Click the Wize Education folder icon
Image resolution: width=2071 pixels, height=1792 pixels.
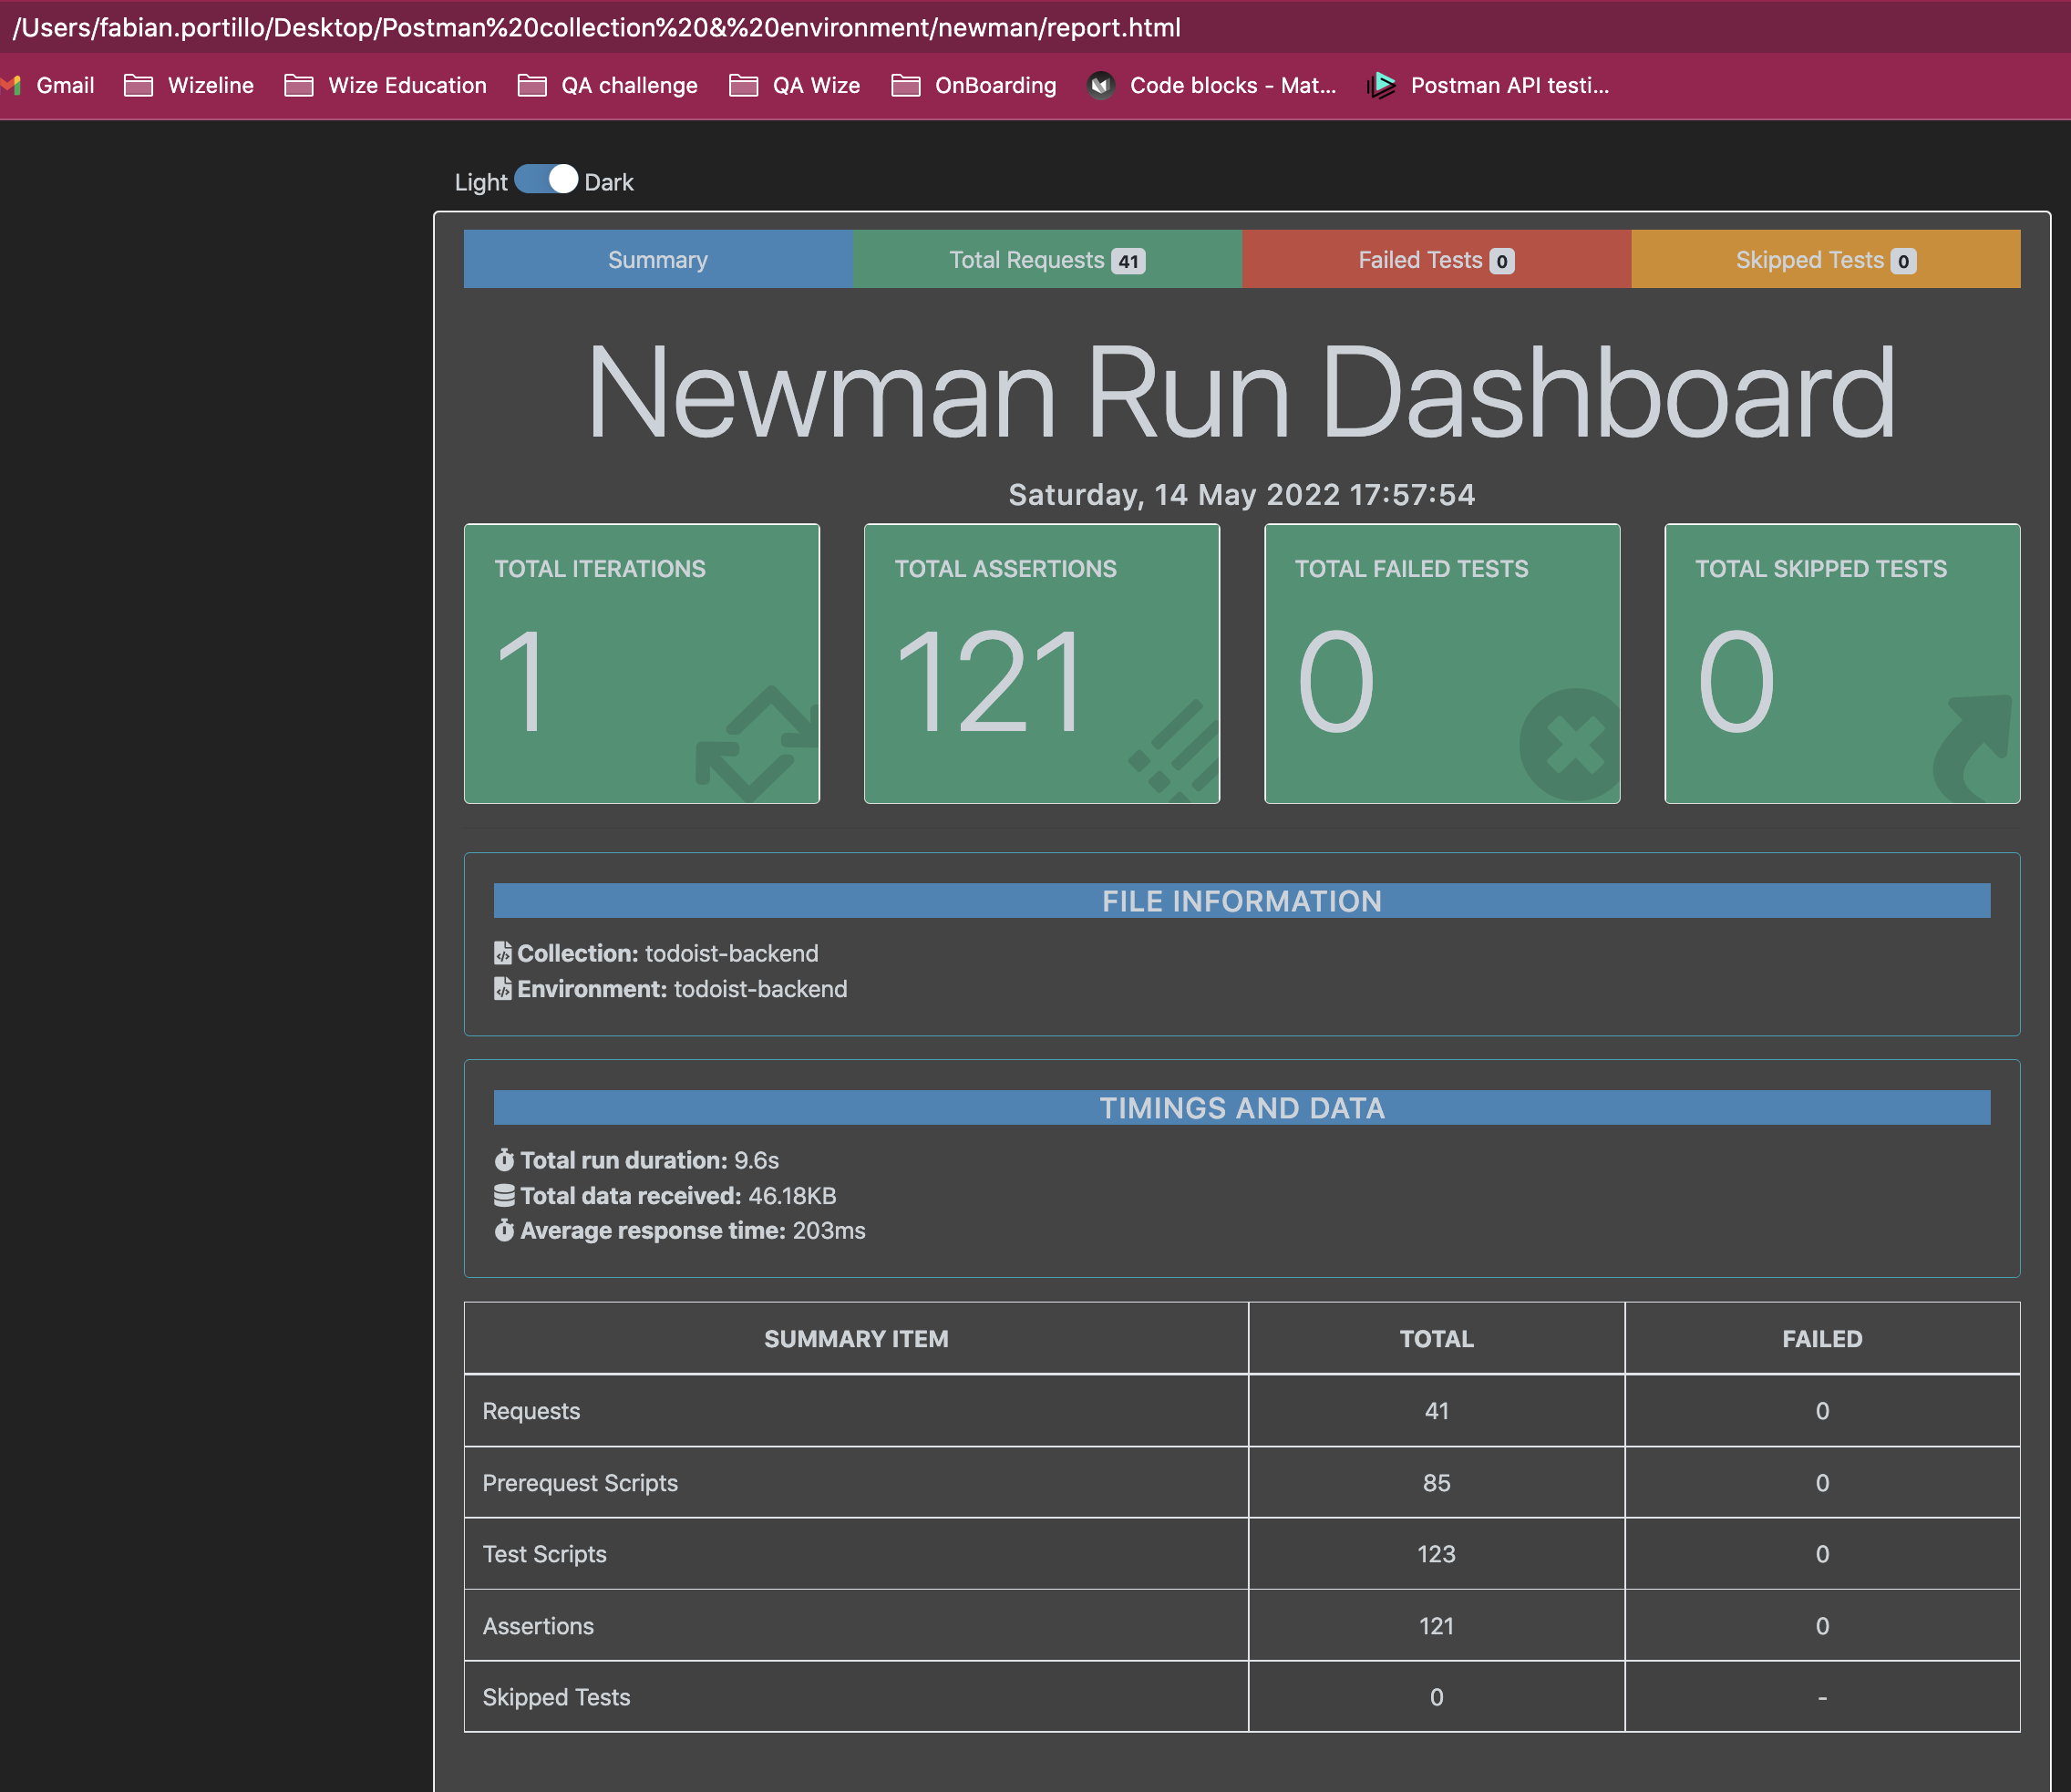(x=299, y=86)
